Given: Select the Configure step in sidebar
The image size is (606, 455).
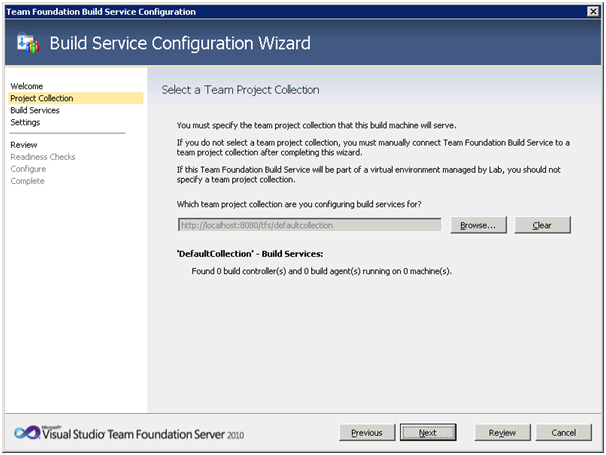Looking at the screenshot, I should point(28,169).
